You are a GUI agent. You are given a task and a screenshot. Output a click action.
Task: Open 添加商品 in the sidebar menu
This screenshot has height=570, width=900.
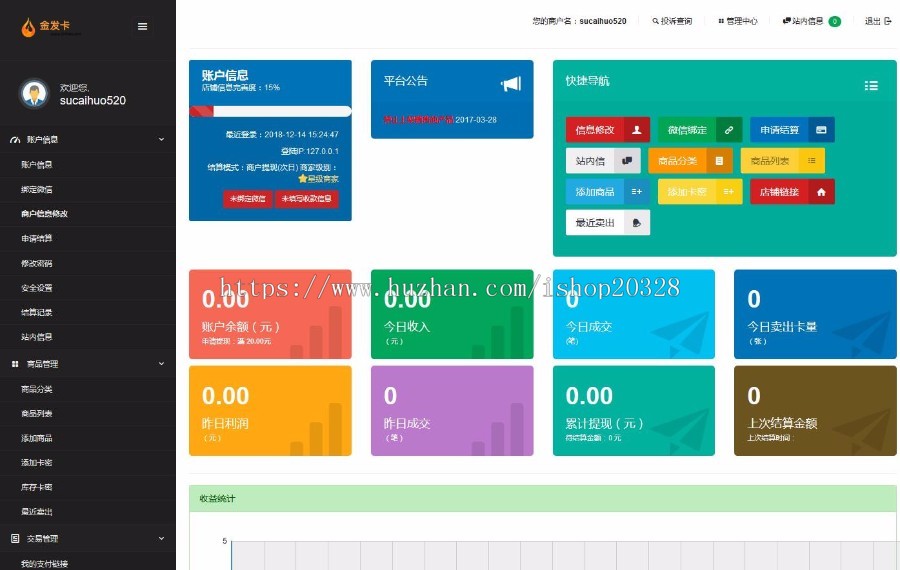pyautogui.click(x=37, y=438)
